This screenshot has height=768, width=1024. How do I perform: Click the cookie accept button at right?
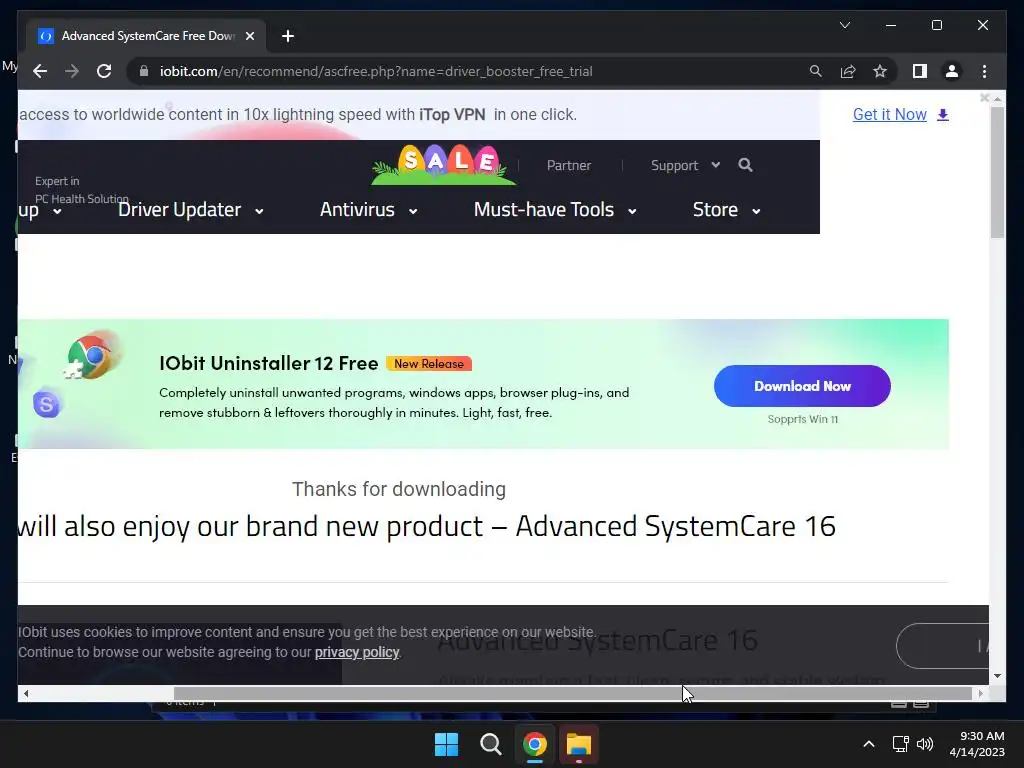coord(942,646)
